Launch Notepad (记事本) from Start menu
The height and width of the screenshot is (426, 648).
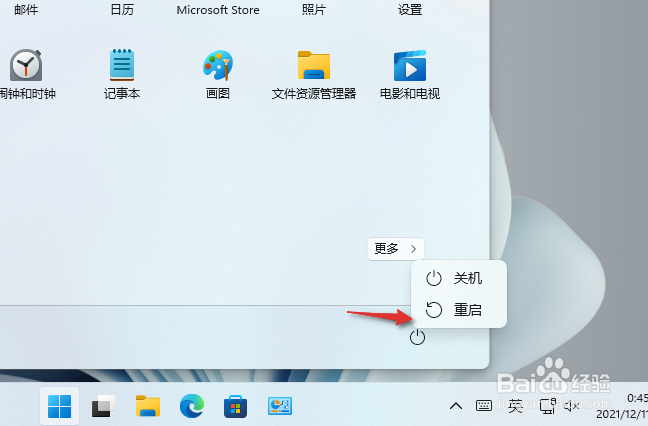[x=122, y=74]
